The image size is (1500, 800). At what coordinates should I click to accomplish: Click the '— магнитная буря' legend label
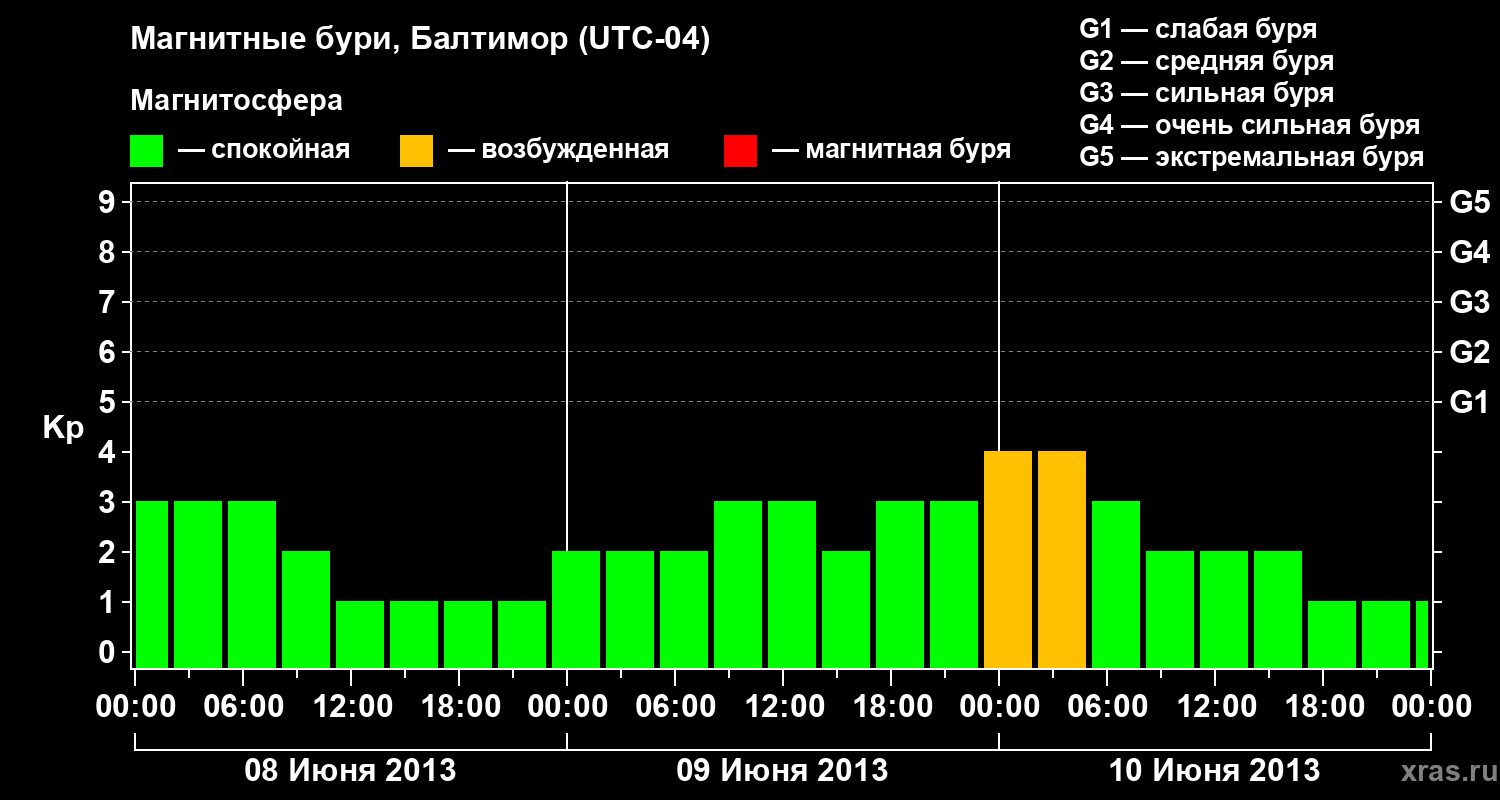pos(892,150)
